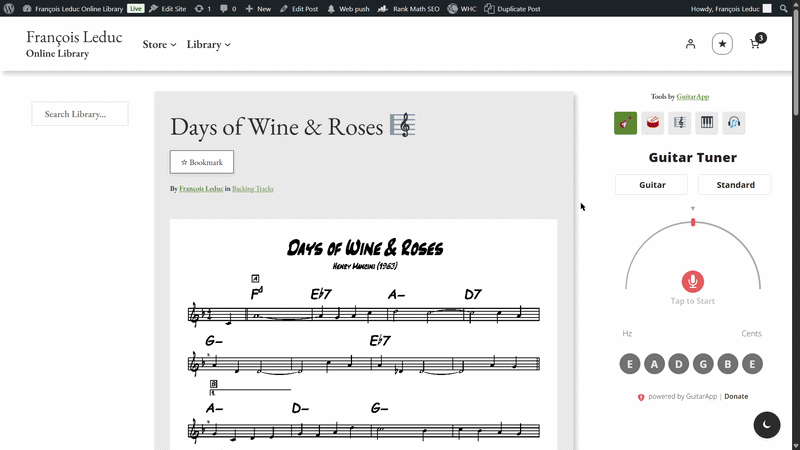
Task: Select the low E string button
Action: tap(630, 364)
